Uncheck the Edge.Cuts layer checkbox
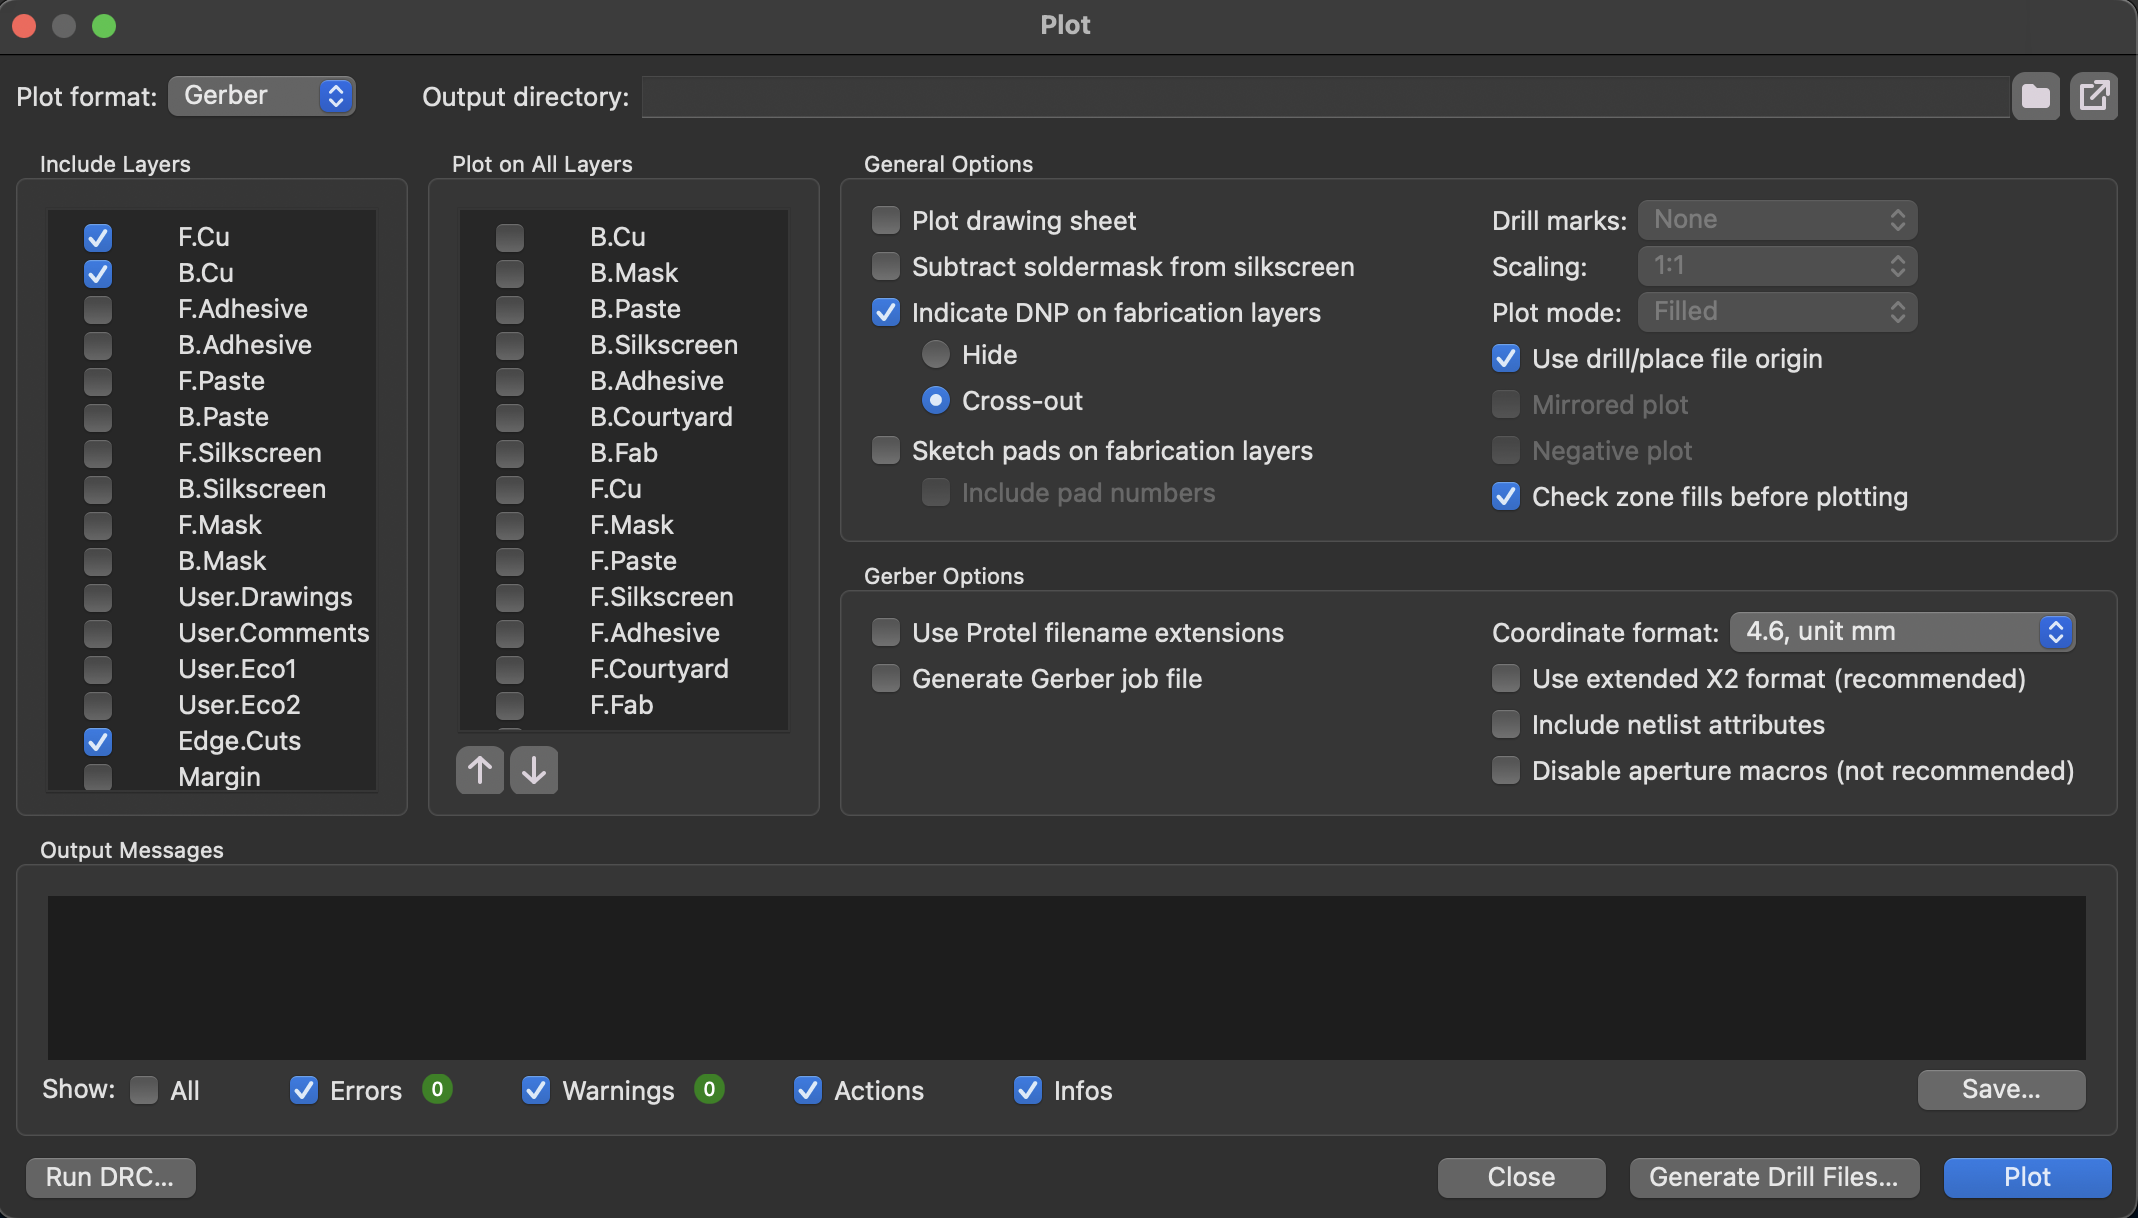 pos(98,741)
